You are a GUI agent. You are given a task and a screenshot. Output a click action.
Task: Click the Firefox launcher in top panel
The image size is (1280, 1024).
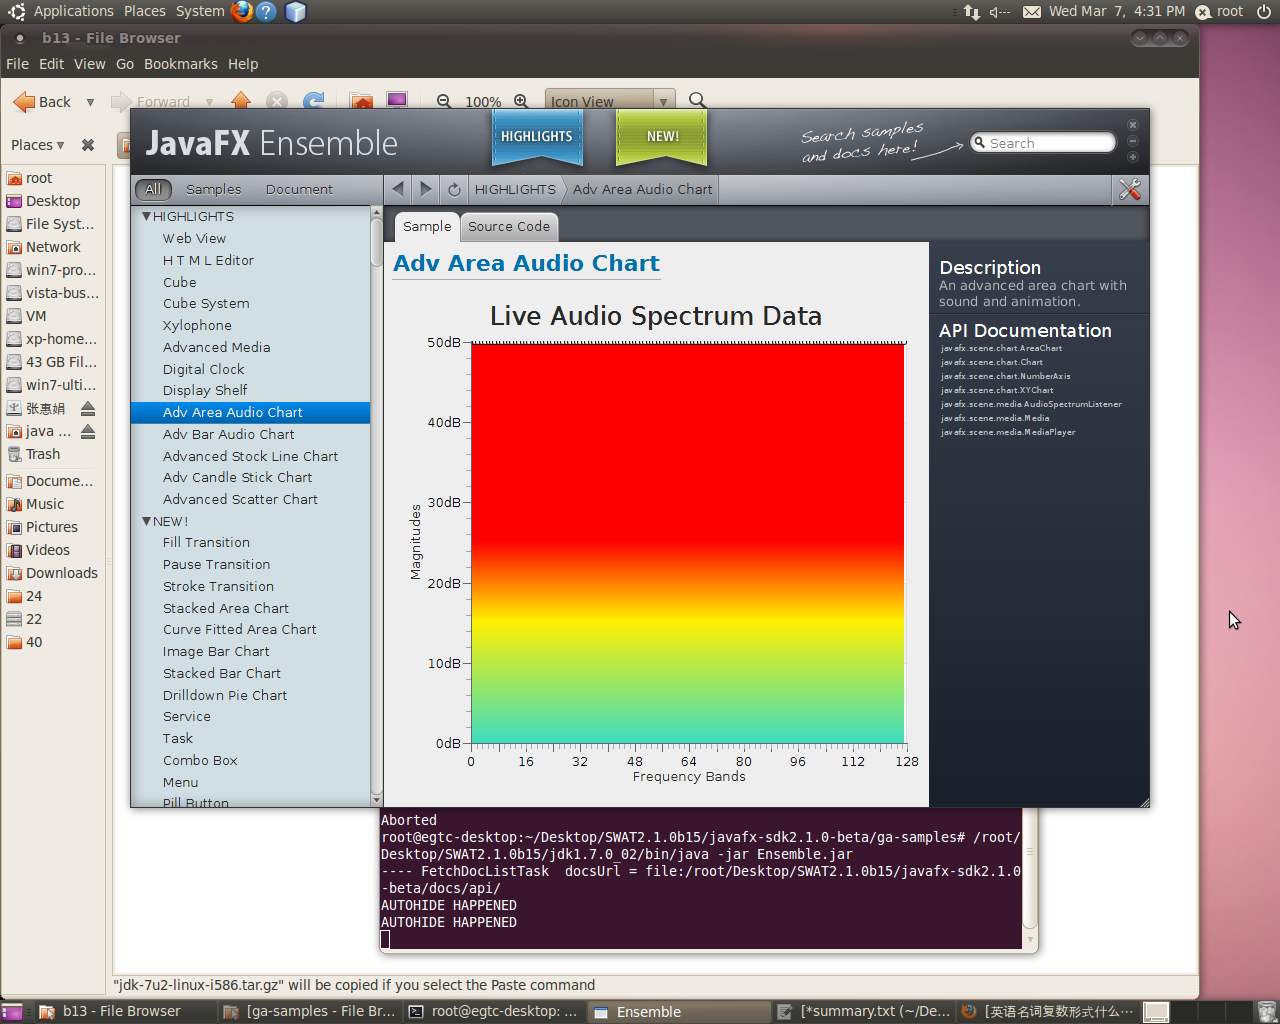pyautogui.click(x=242, y=11)
